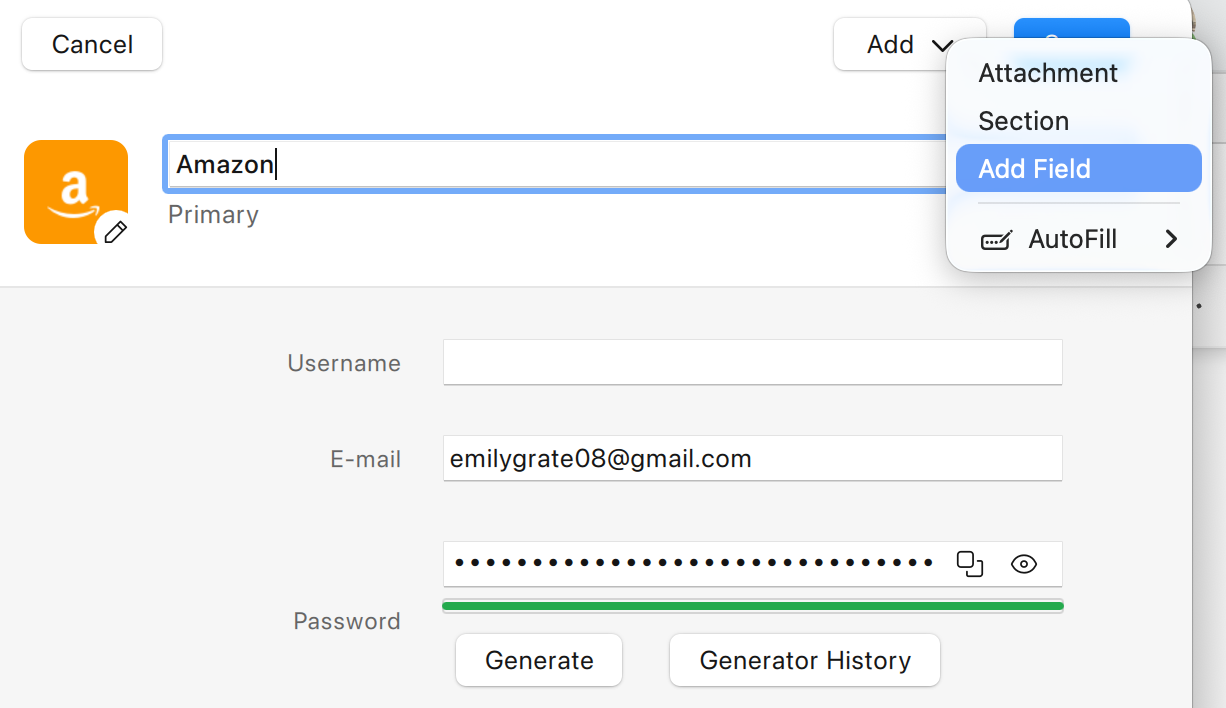This screenshot has width=1226, height=708.
Task: Click the E-mail field with emilygrate08@gmail.com
Action: coord(753,458)
